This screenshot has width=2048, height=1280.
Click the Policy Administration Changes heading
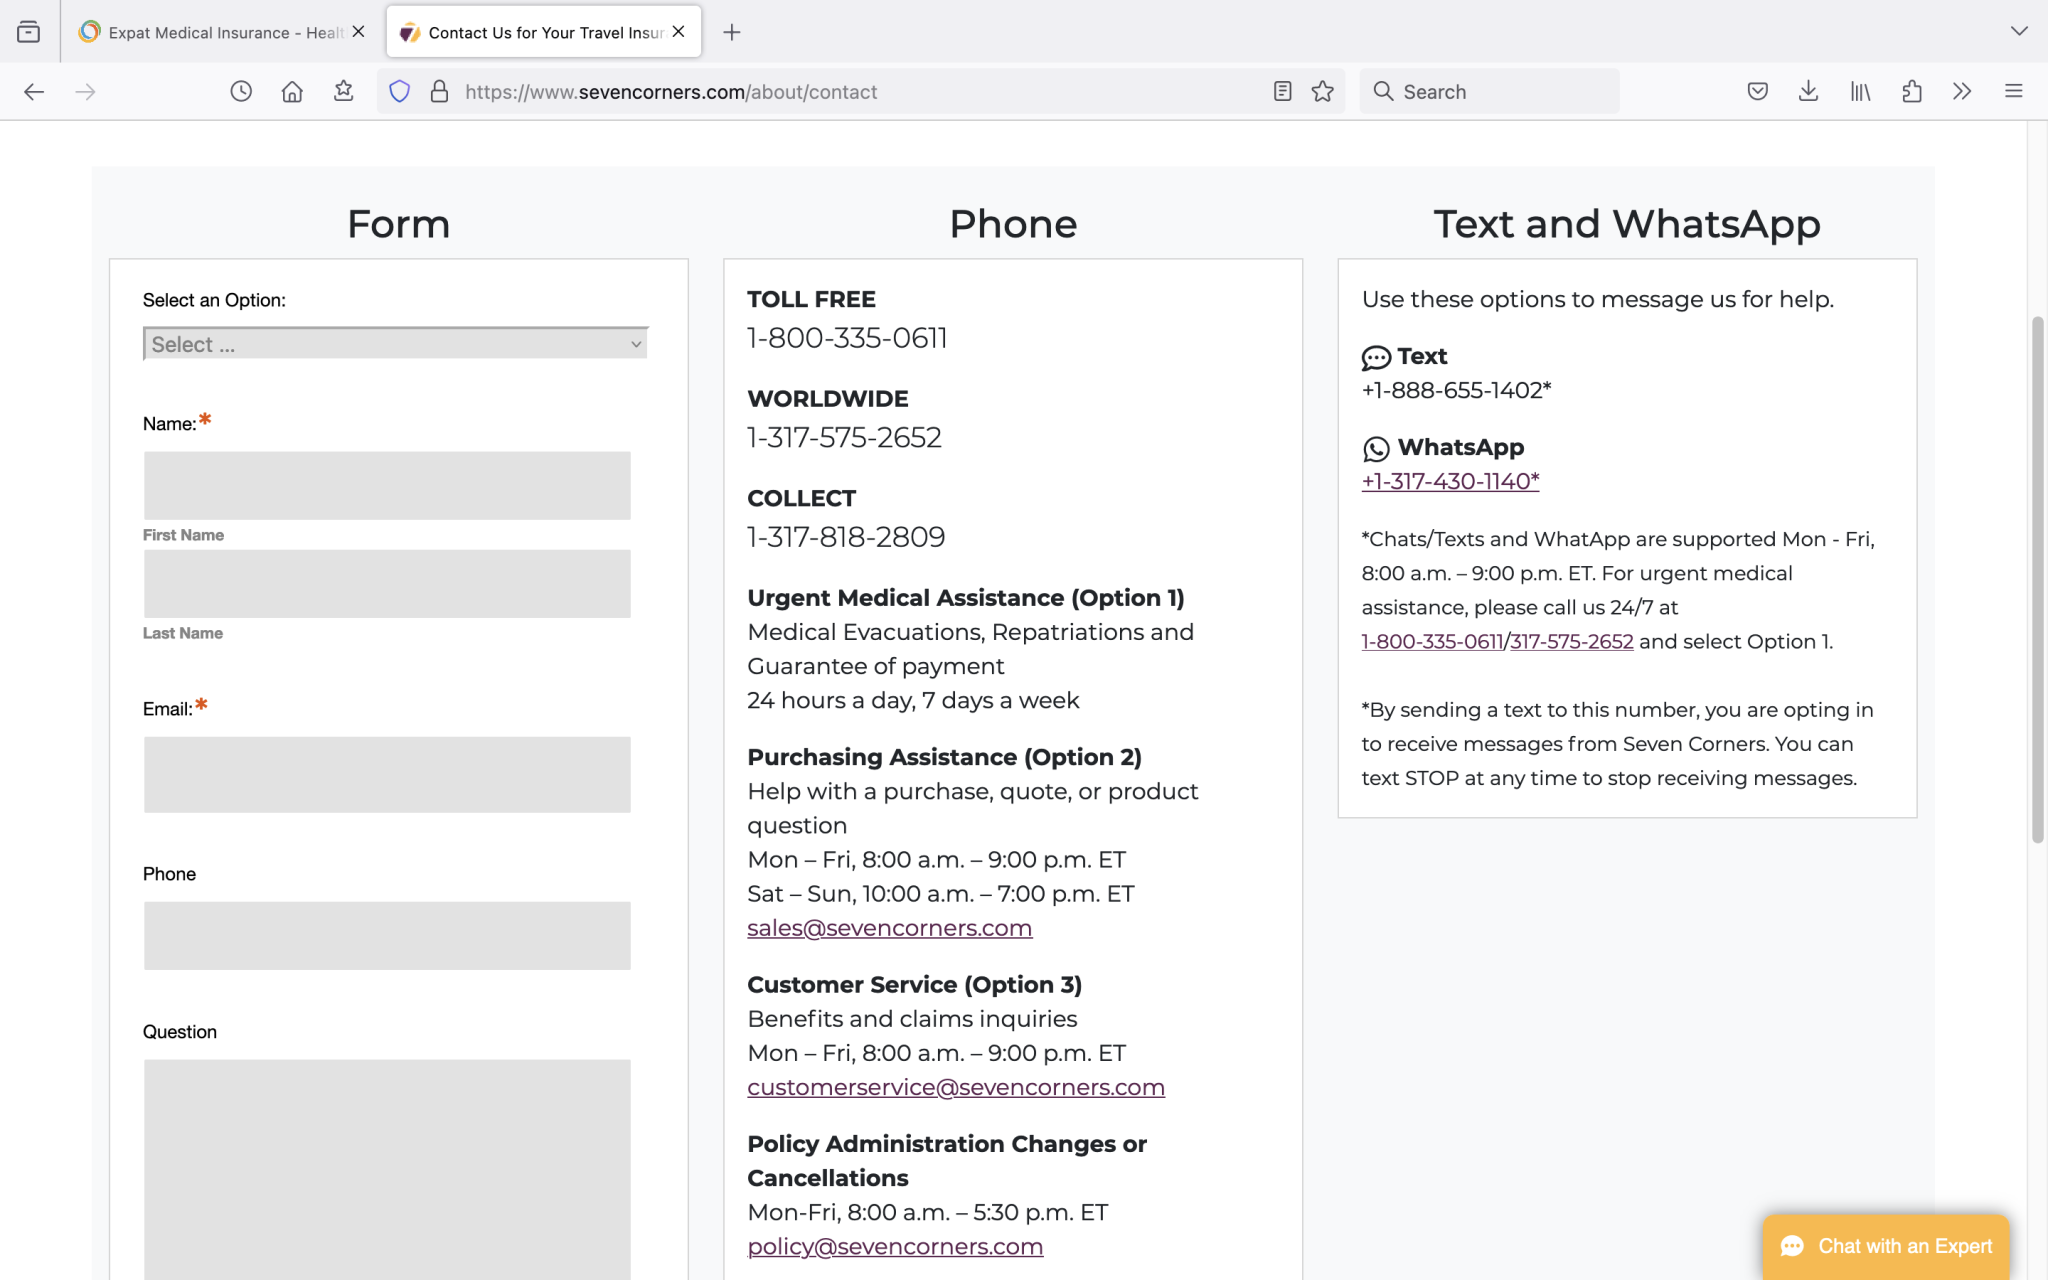[x=947, y=1161]
